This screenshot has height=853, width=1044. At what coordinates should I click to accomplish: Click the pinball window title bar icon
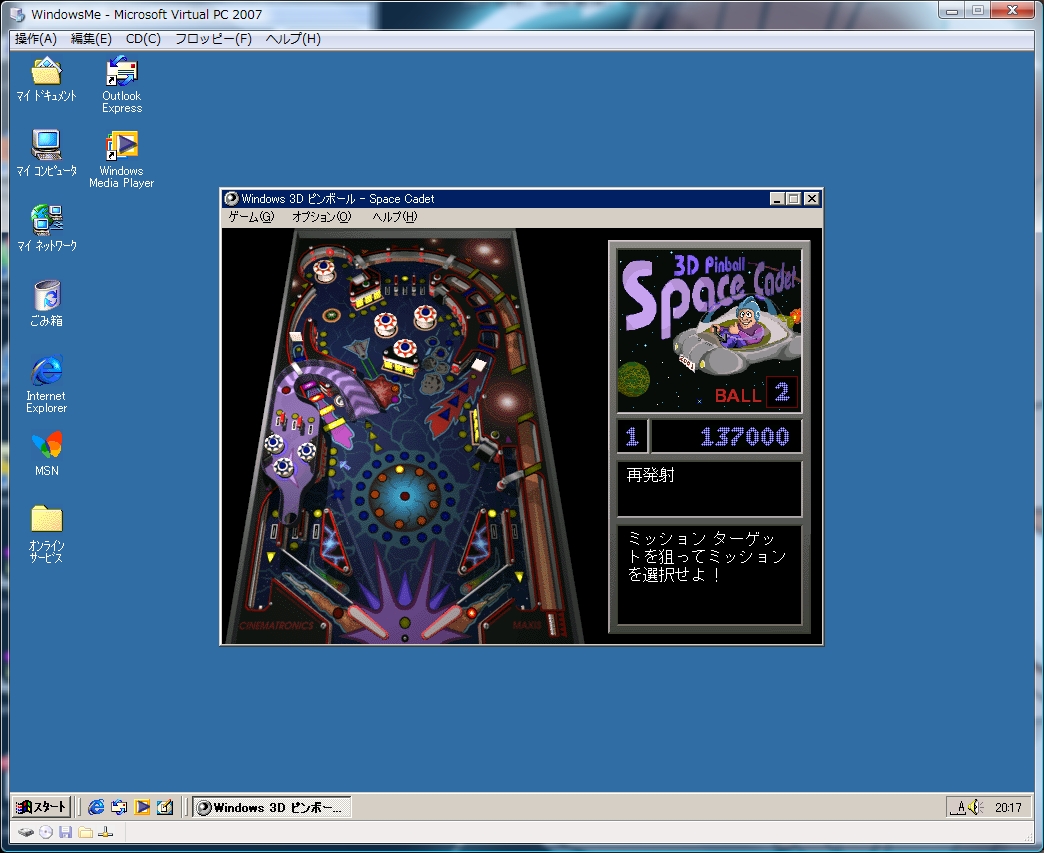pyautogui.click(x=232, y=198)
